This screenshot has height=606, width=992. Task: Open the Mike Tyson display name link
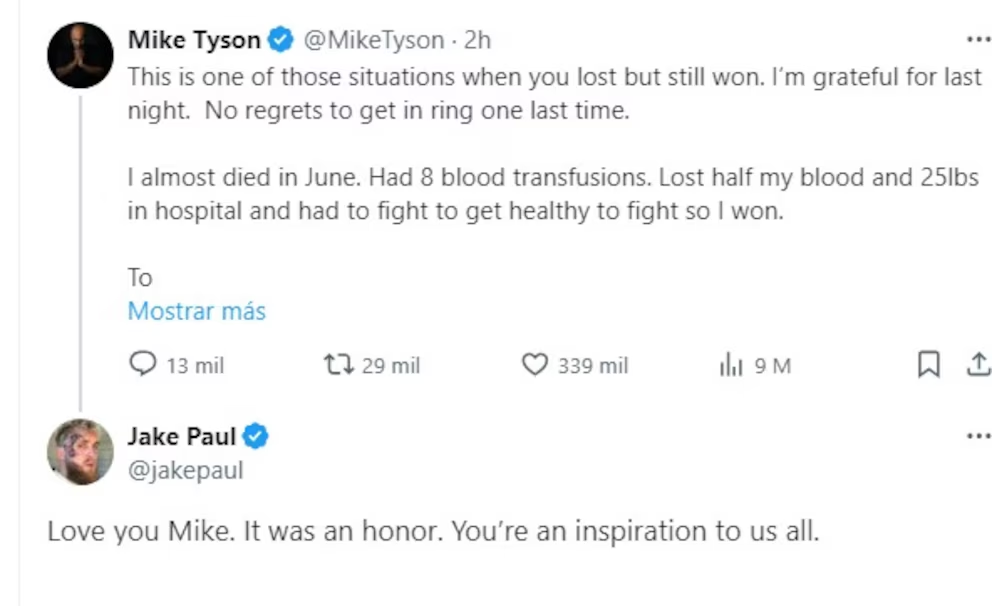[194, 40]
